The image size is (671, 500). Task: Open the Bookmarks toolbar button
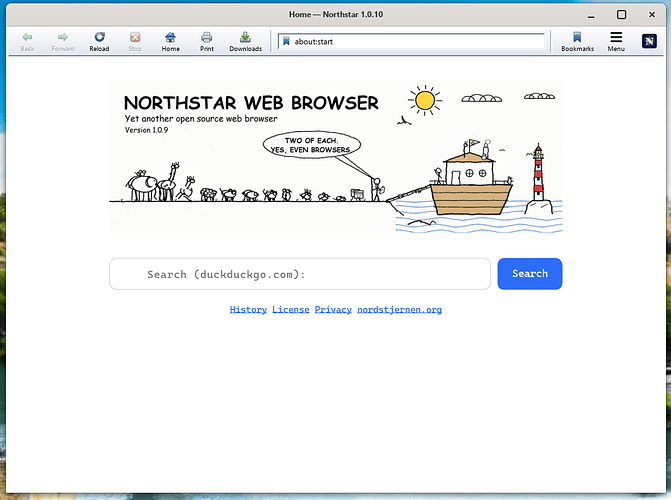coord(577,42)
